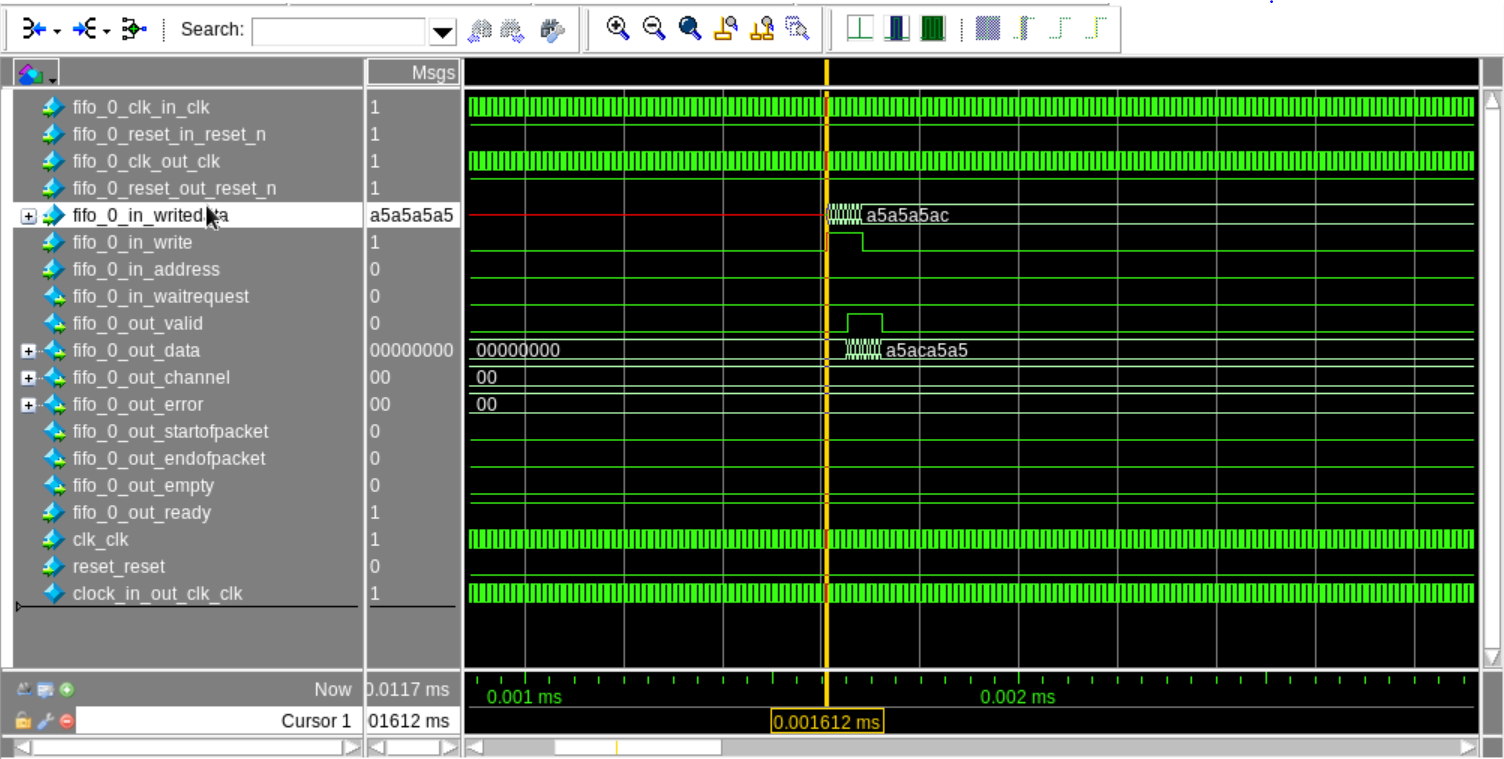This screenshot has height=759, width=1504.
Task: Select the fifo_0_out_valid signal
Action: [x=137, y=324]
